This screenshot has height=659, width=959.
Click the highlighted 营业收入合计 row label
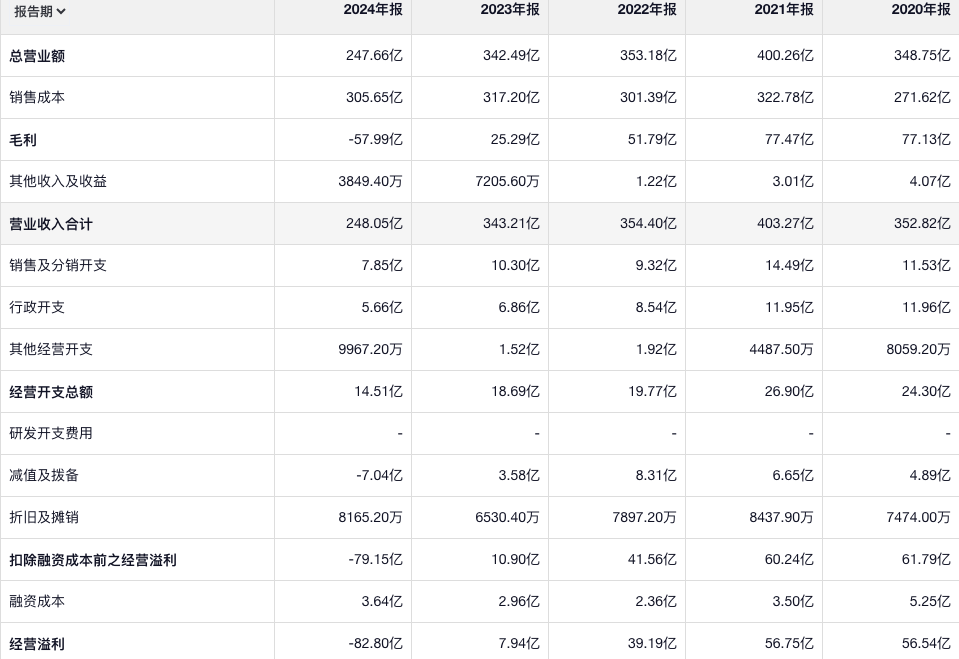pos(51,224)
